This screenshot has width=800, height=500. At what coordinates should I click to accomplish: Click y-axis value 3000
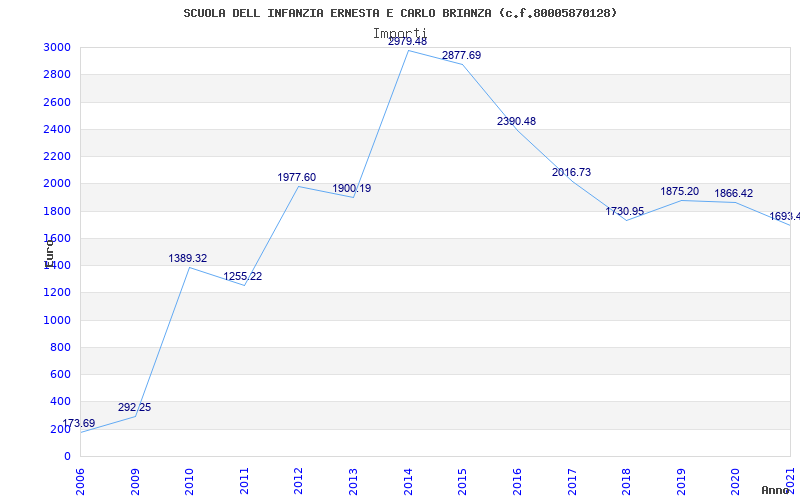(58, 47)
